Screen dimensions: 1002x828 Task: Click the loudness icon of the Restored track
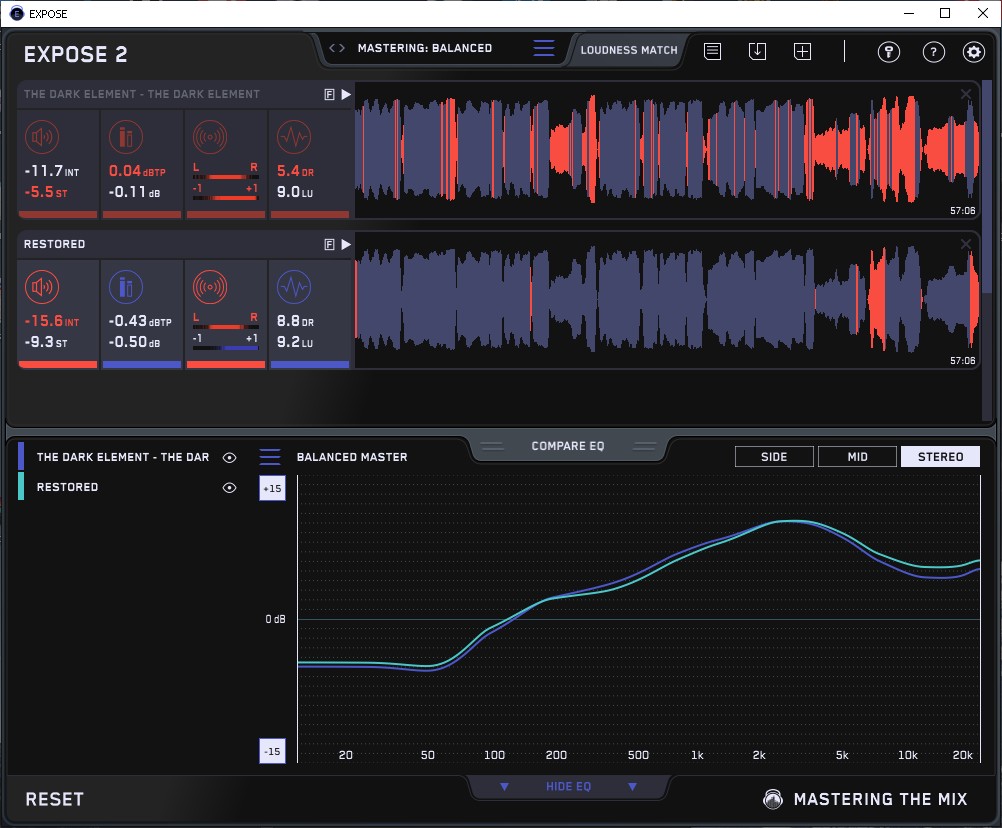[x=42, y=287]
